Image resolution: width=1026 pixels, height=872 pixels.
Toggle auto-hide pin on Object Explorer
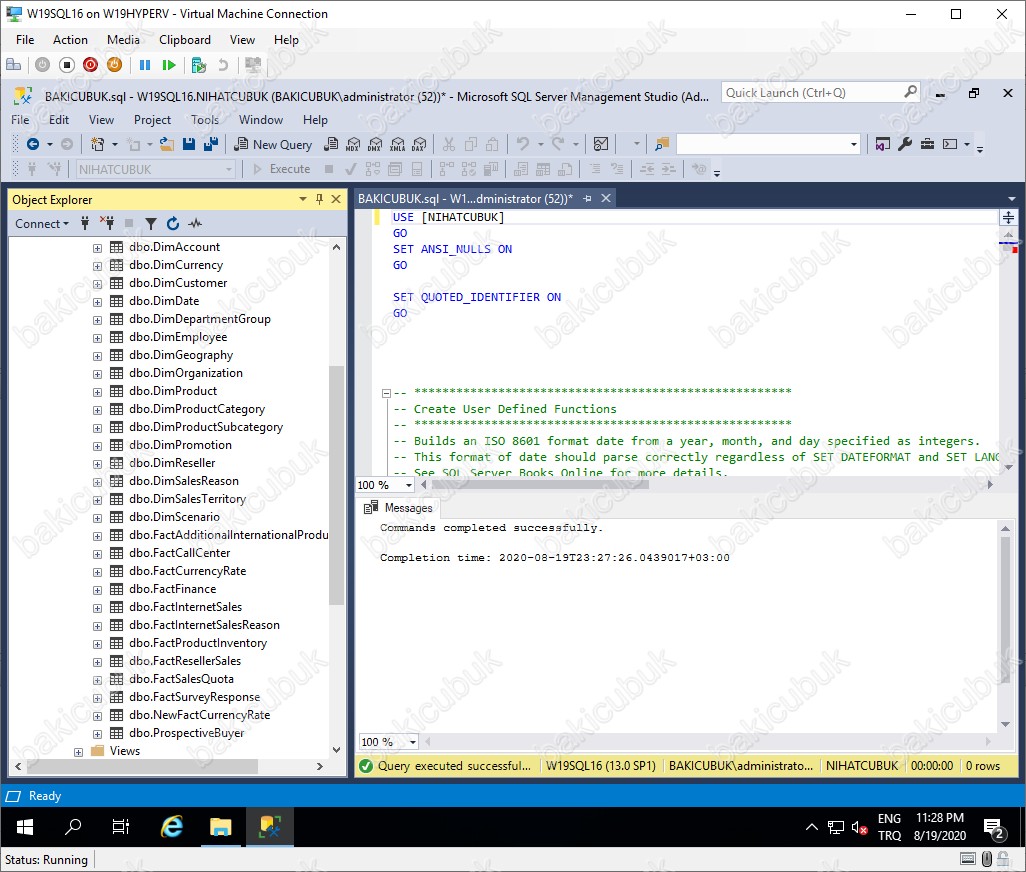point(319,199)
